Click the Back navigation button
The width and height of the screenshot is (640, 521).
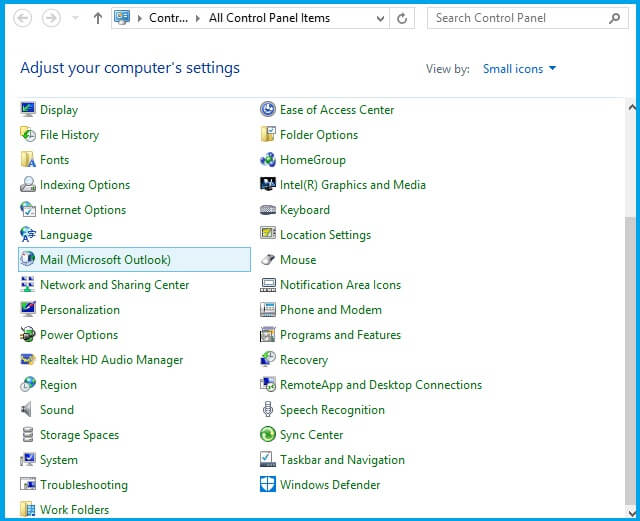22,18
